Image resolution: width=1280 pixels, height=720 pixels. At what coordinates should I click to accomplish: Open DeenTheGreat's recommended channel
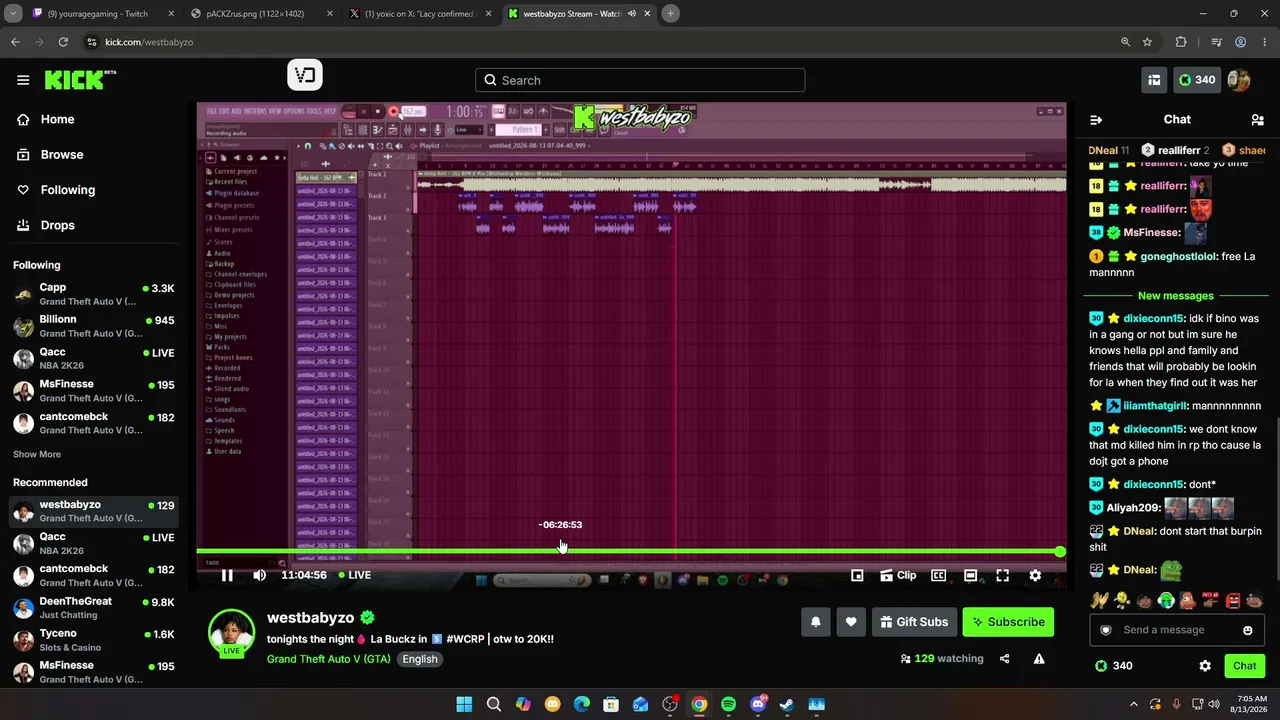pos(93,607)
